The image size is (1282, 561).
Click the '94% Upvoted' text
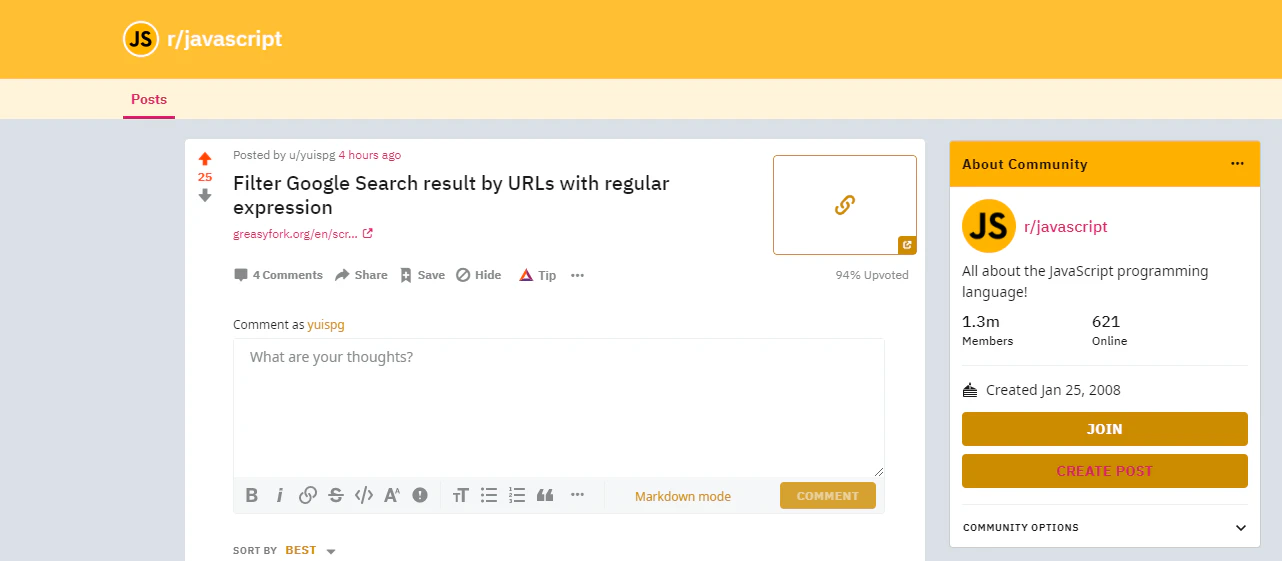[x=872, y=275]
